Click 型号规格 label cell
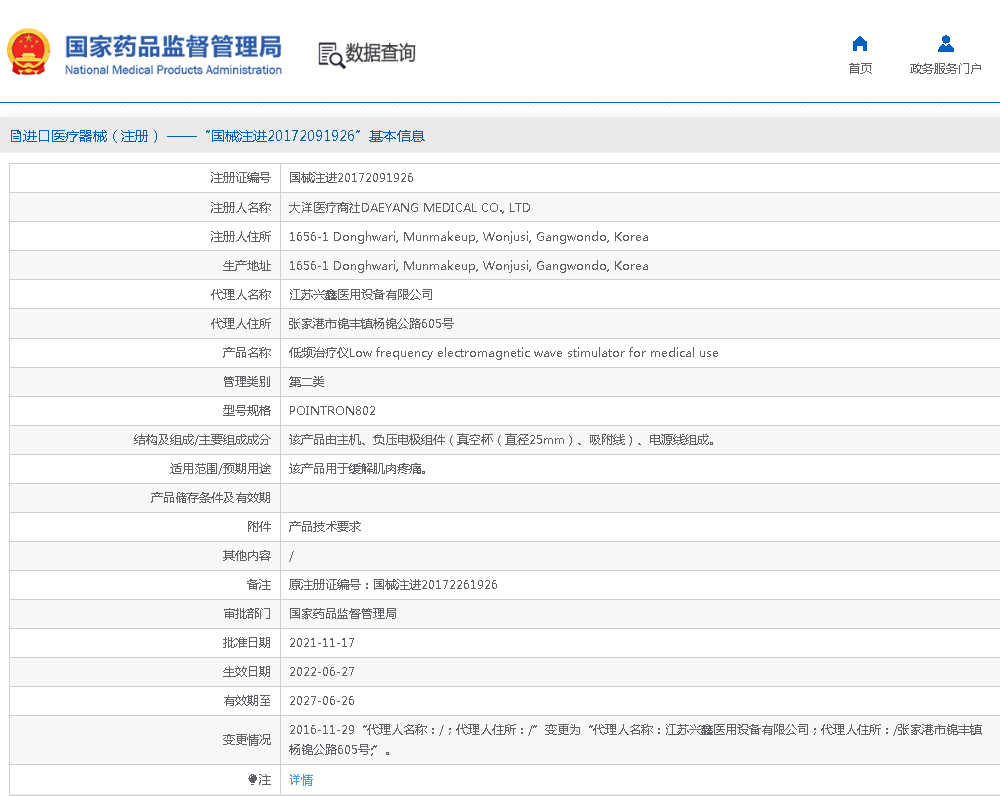 [x=145, y=410]
